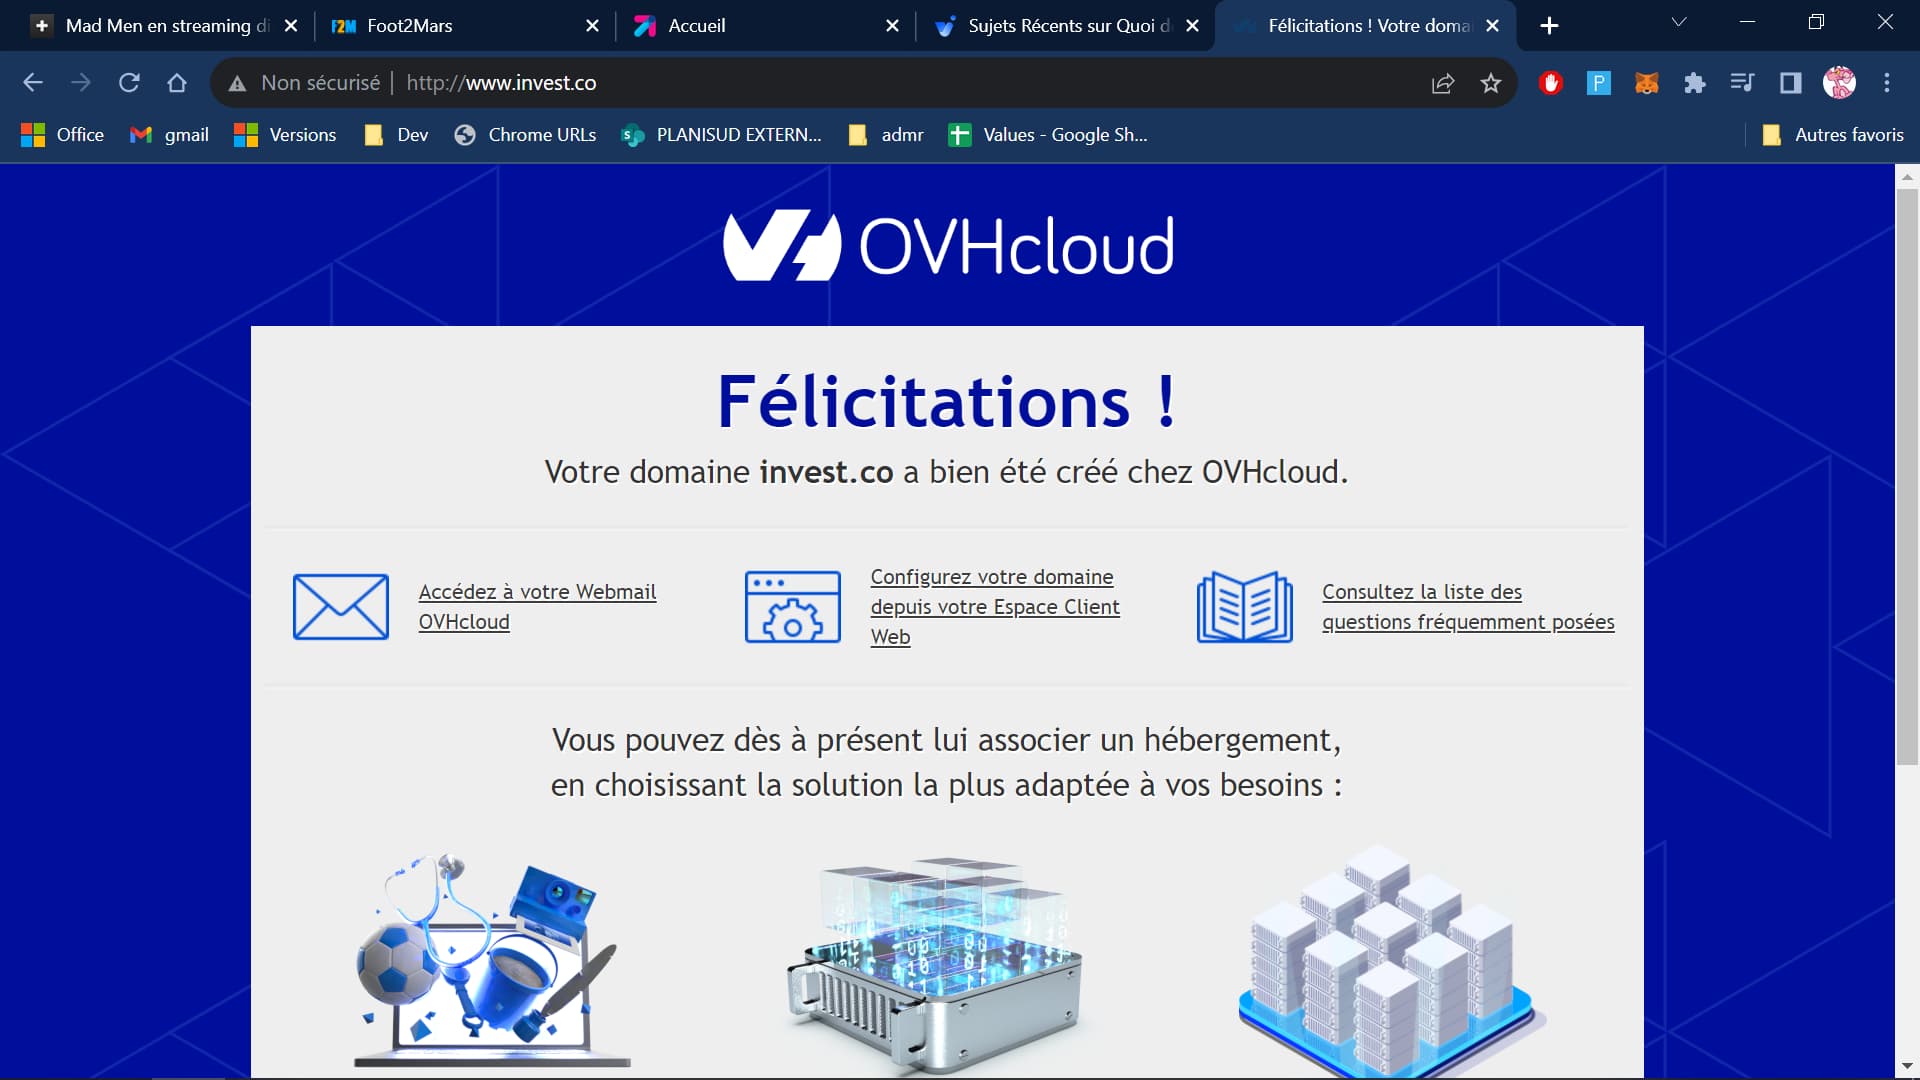Share this page icon in address bar
The width and height of the screenshot is (1920, 1080).
click(1443, 83)
